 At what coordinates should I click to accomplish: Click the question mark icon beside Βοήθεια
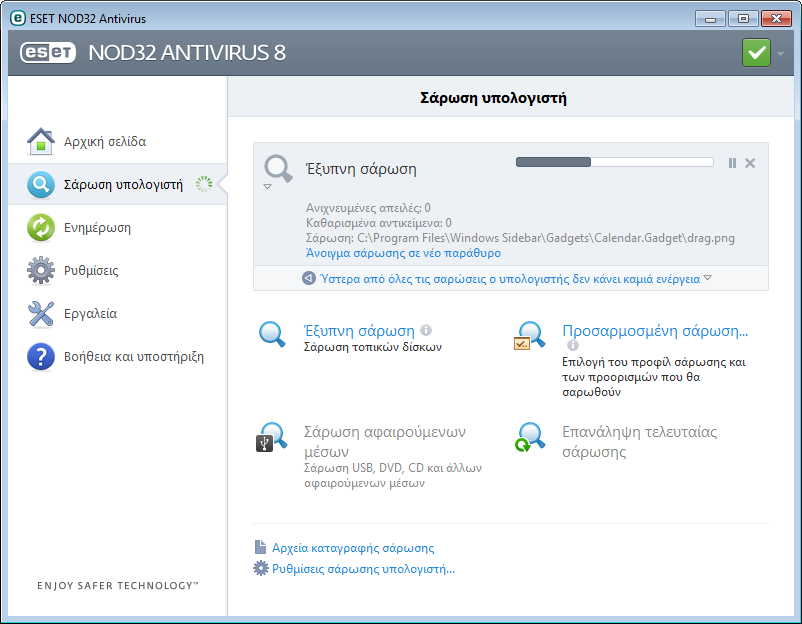40,356
